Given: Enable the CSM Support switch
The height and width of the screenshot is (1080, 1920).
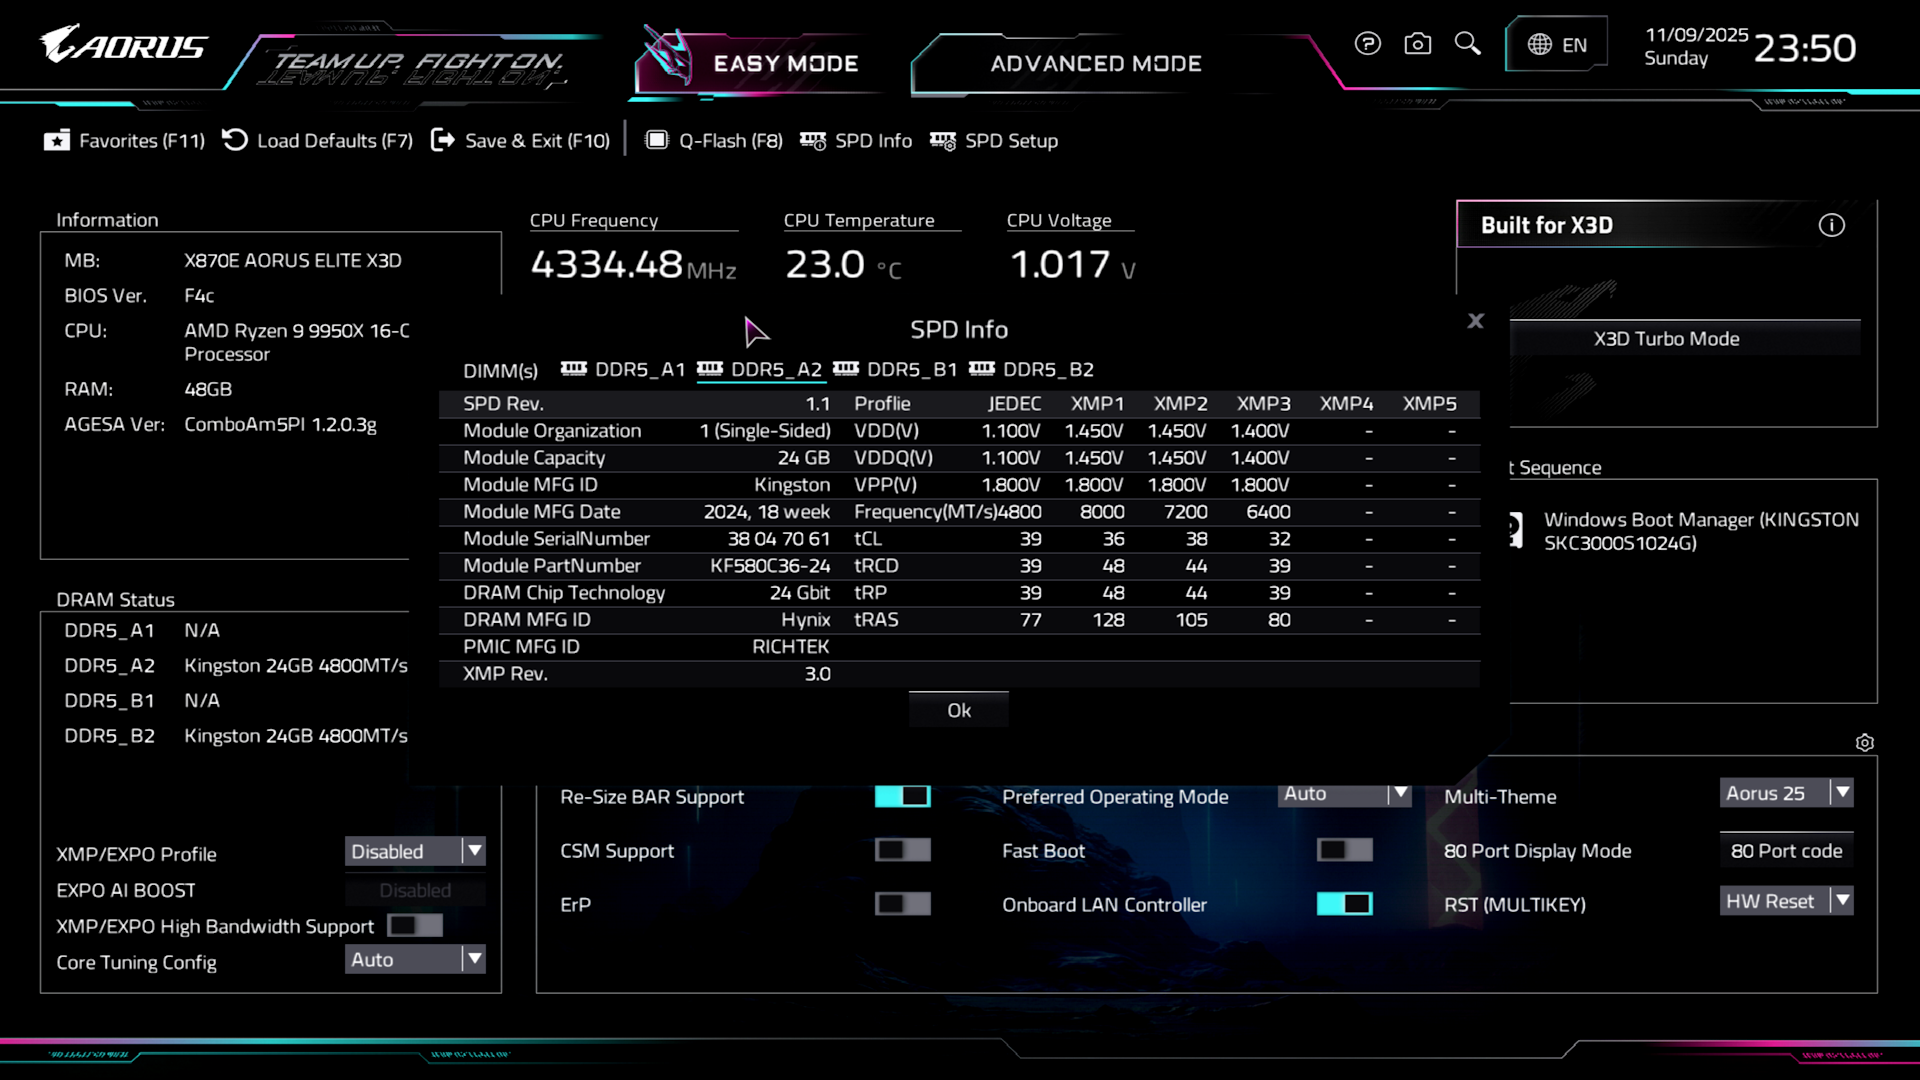Looking at the screenshot, I should pos(902,850).
